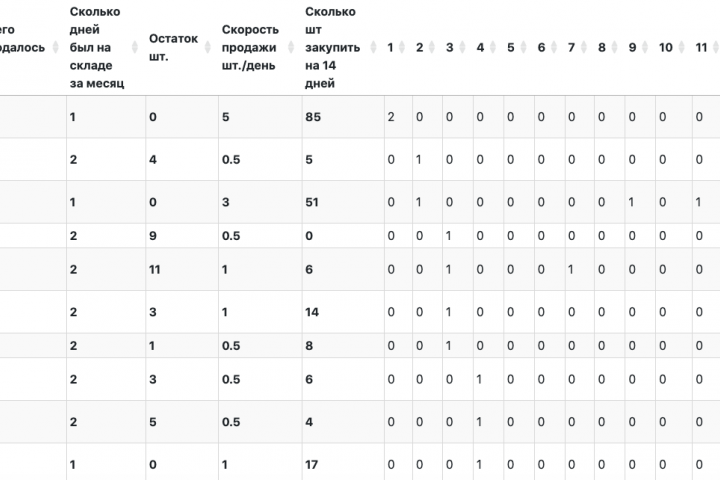Select the cell showing 51 to purchase

point(312,202)
